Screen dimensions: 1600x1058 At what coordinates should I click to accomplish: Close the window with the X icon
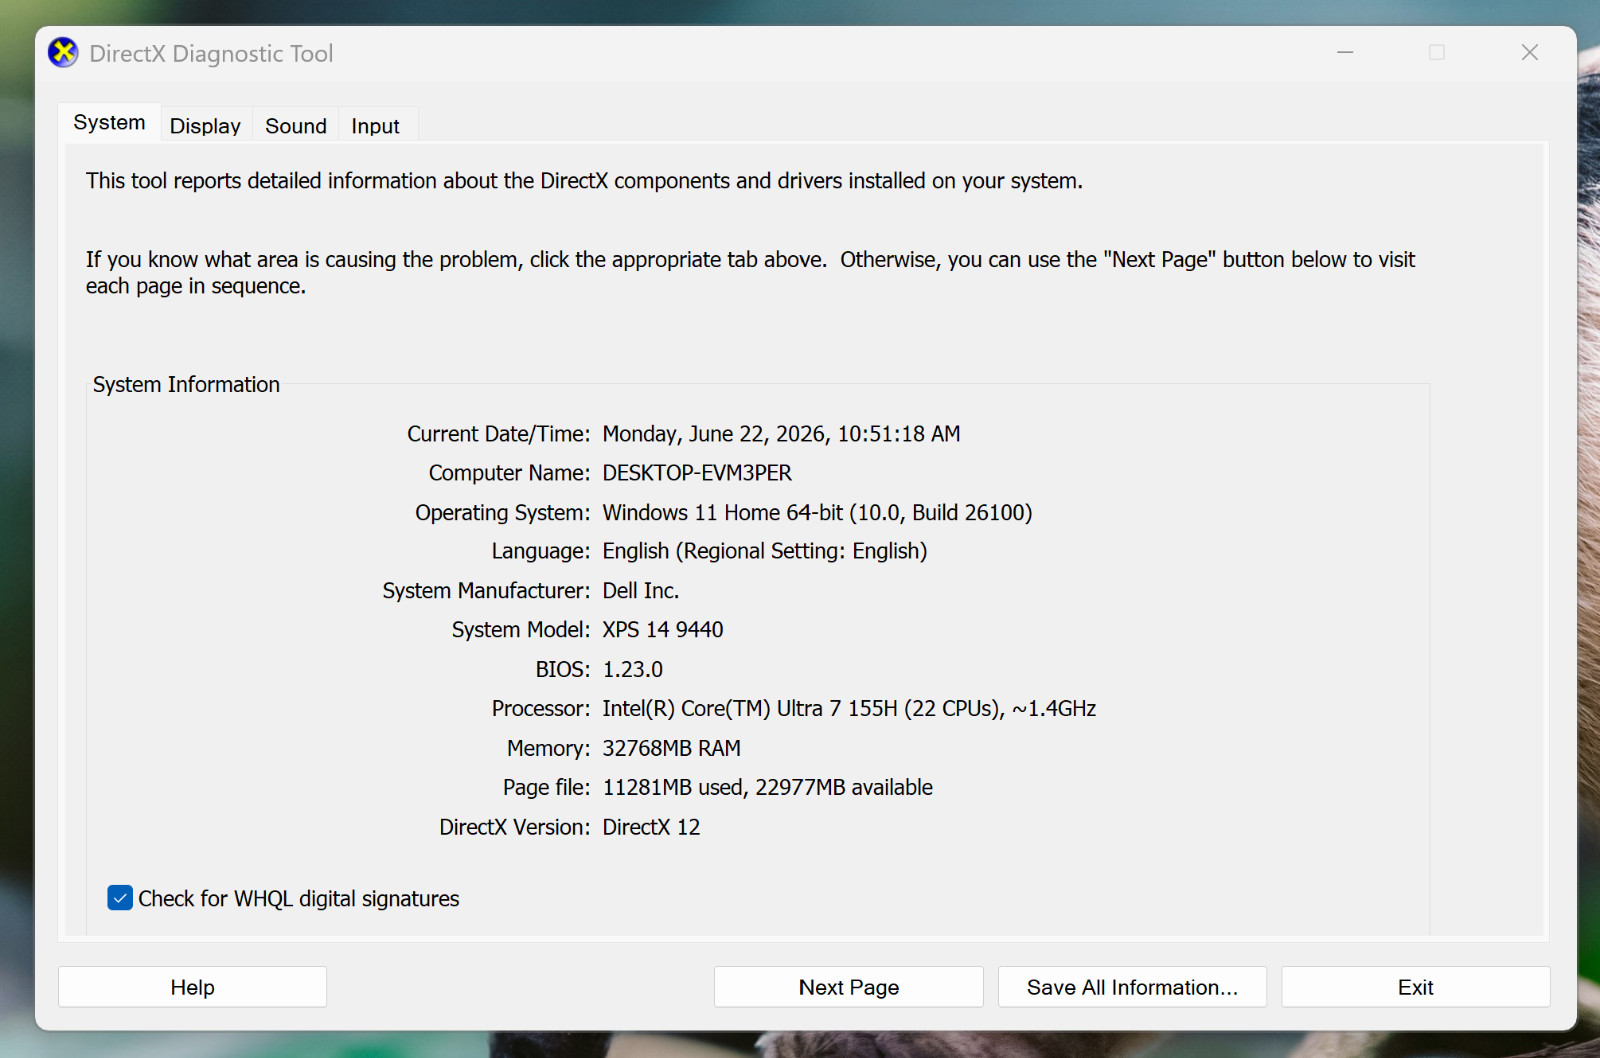(1530, 52)
